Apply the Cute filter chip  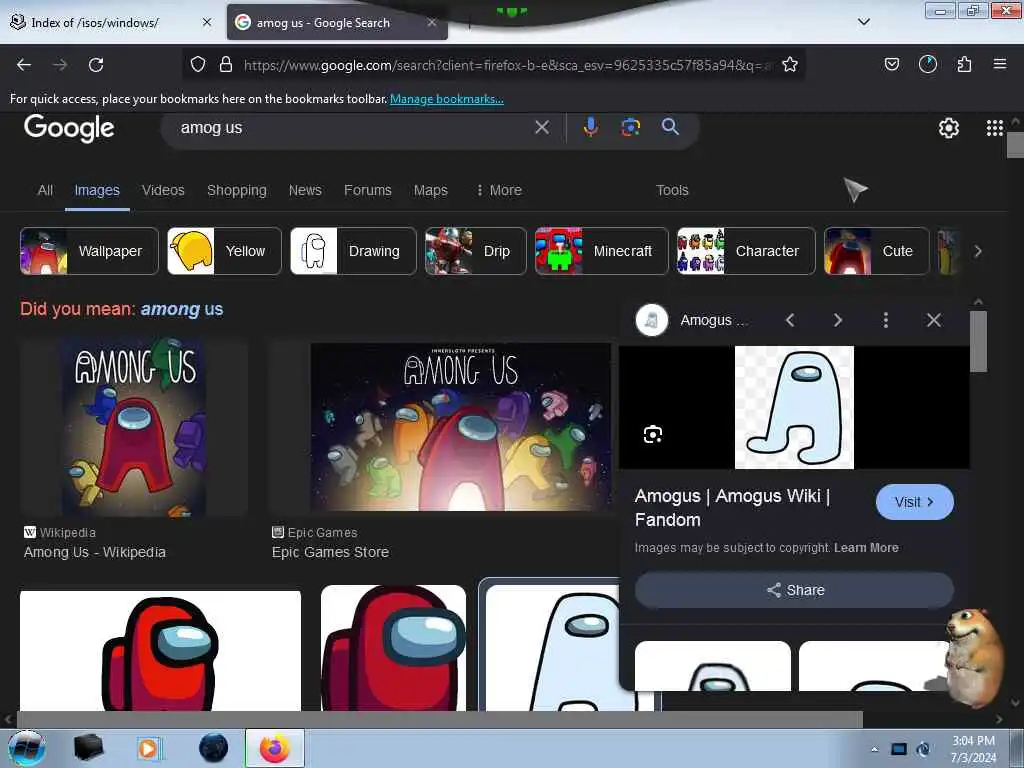pyautogui.click(x=876, y=251)
